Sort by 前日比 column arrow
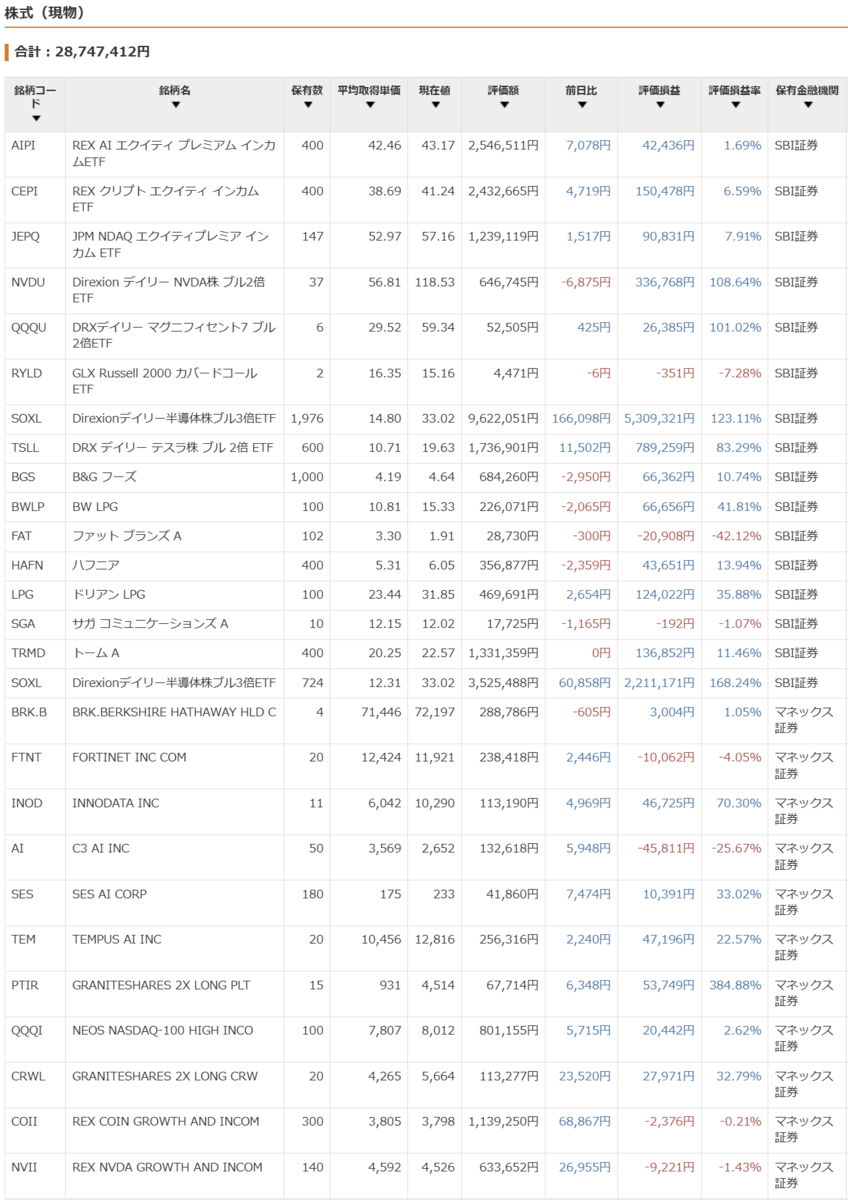 tap(580, 105)
